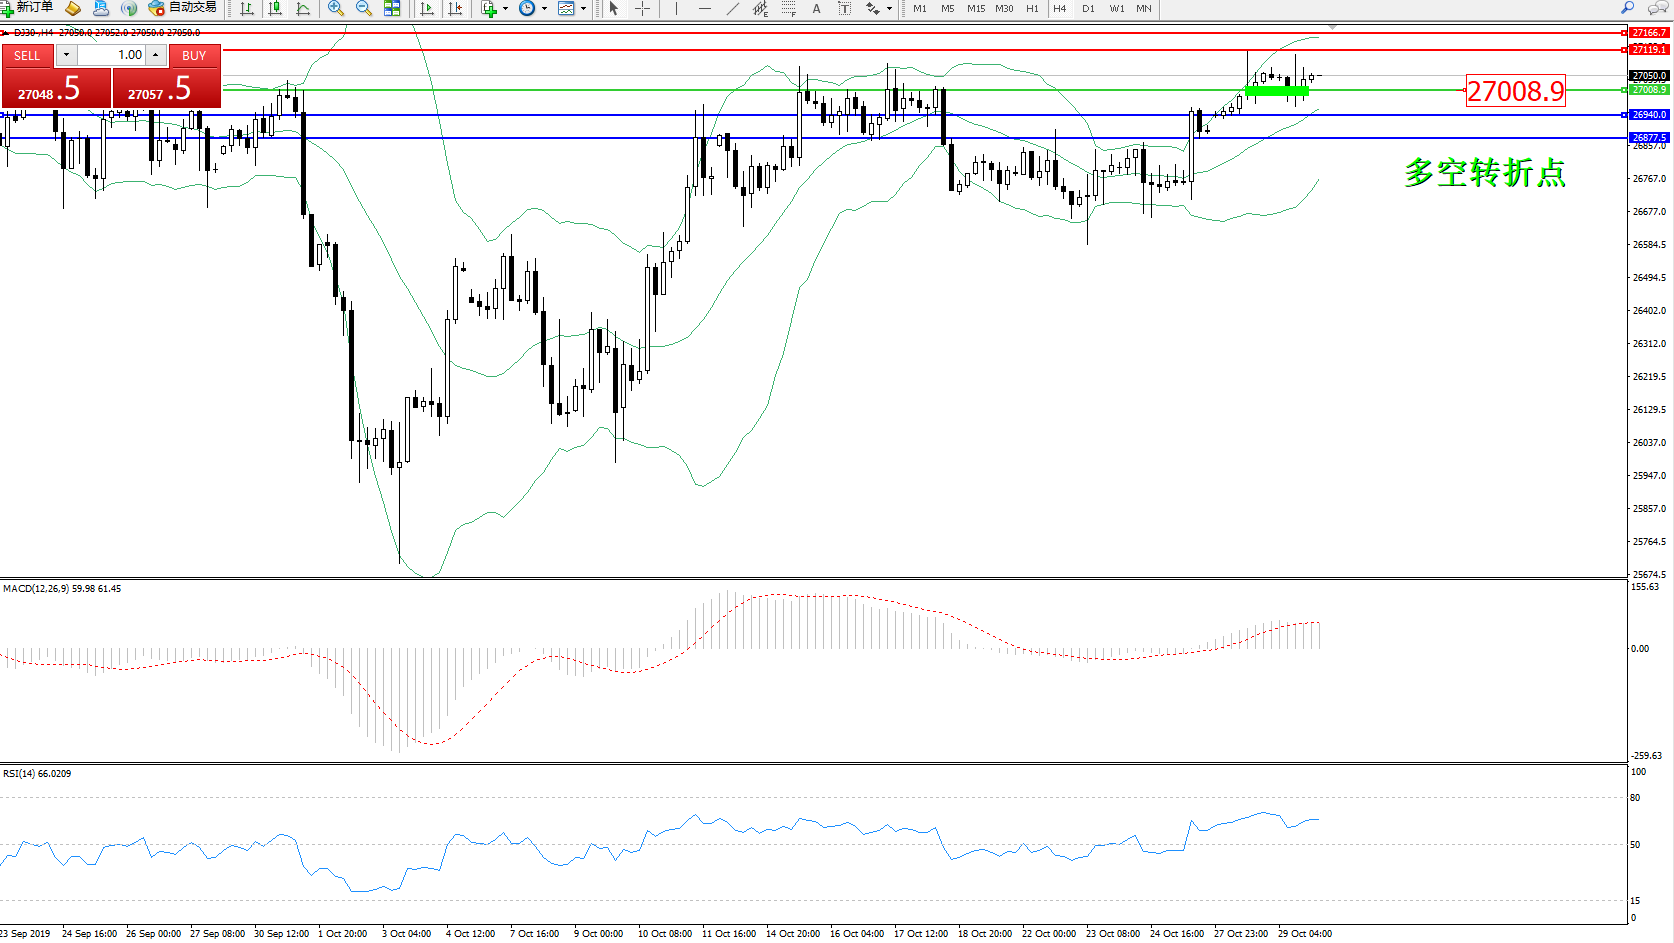Click the zoom in magnifier icon
The image size is (1674, 943).
[336, 8]
